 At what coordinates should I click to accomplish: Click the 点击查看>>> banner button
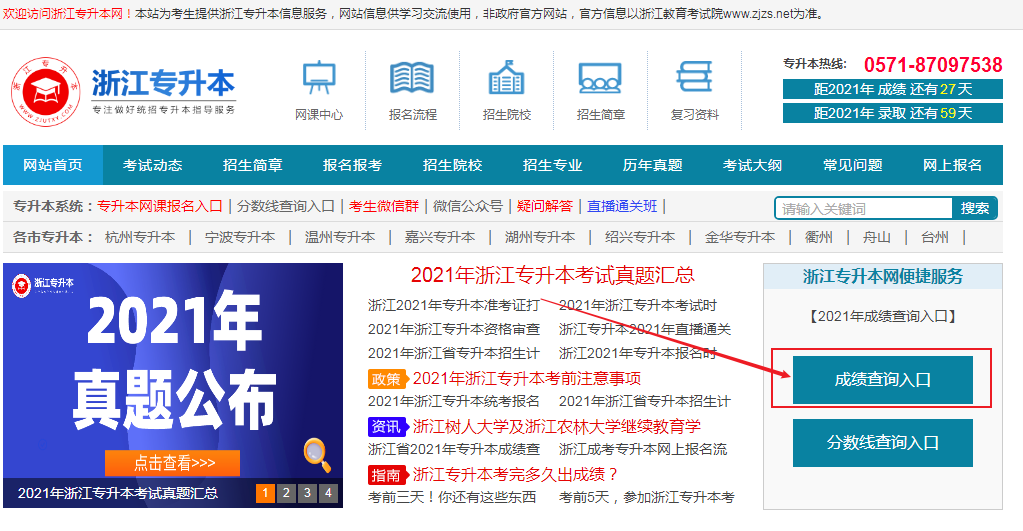pos(172,463)
